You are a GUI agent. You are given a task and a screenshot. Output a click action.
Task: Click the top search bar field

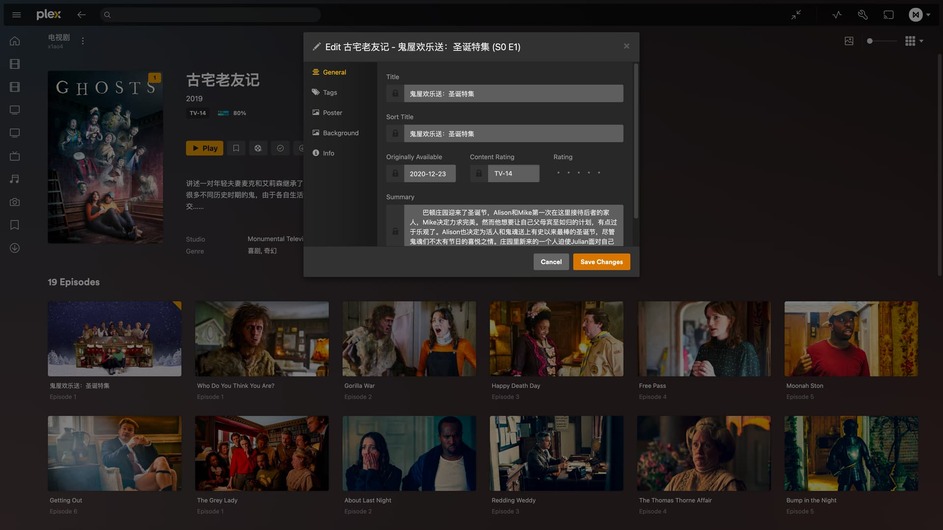[x=209, y=14]
